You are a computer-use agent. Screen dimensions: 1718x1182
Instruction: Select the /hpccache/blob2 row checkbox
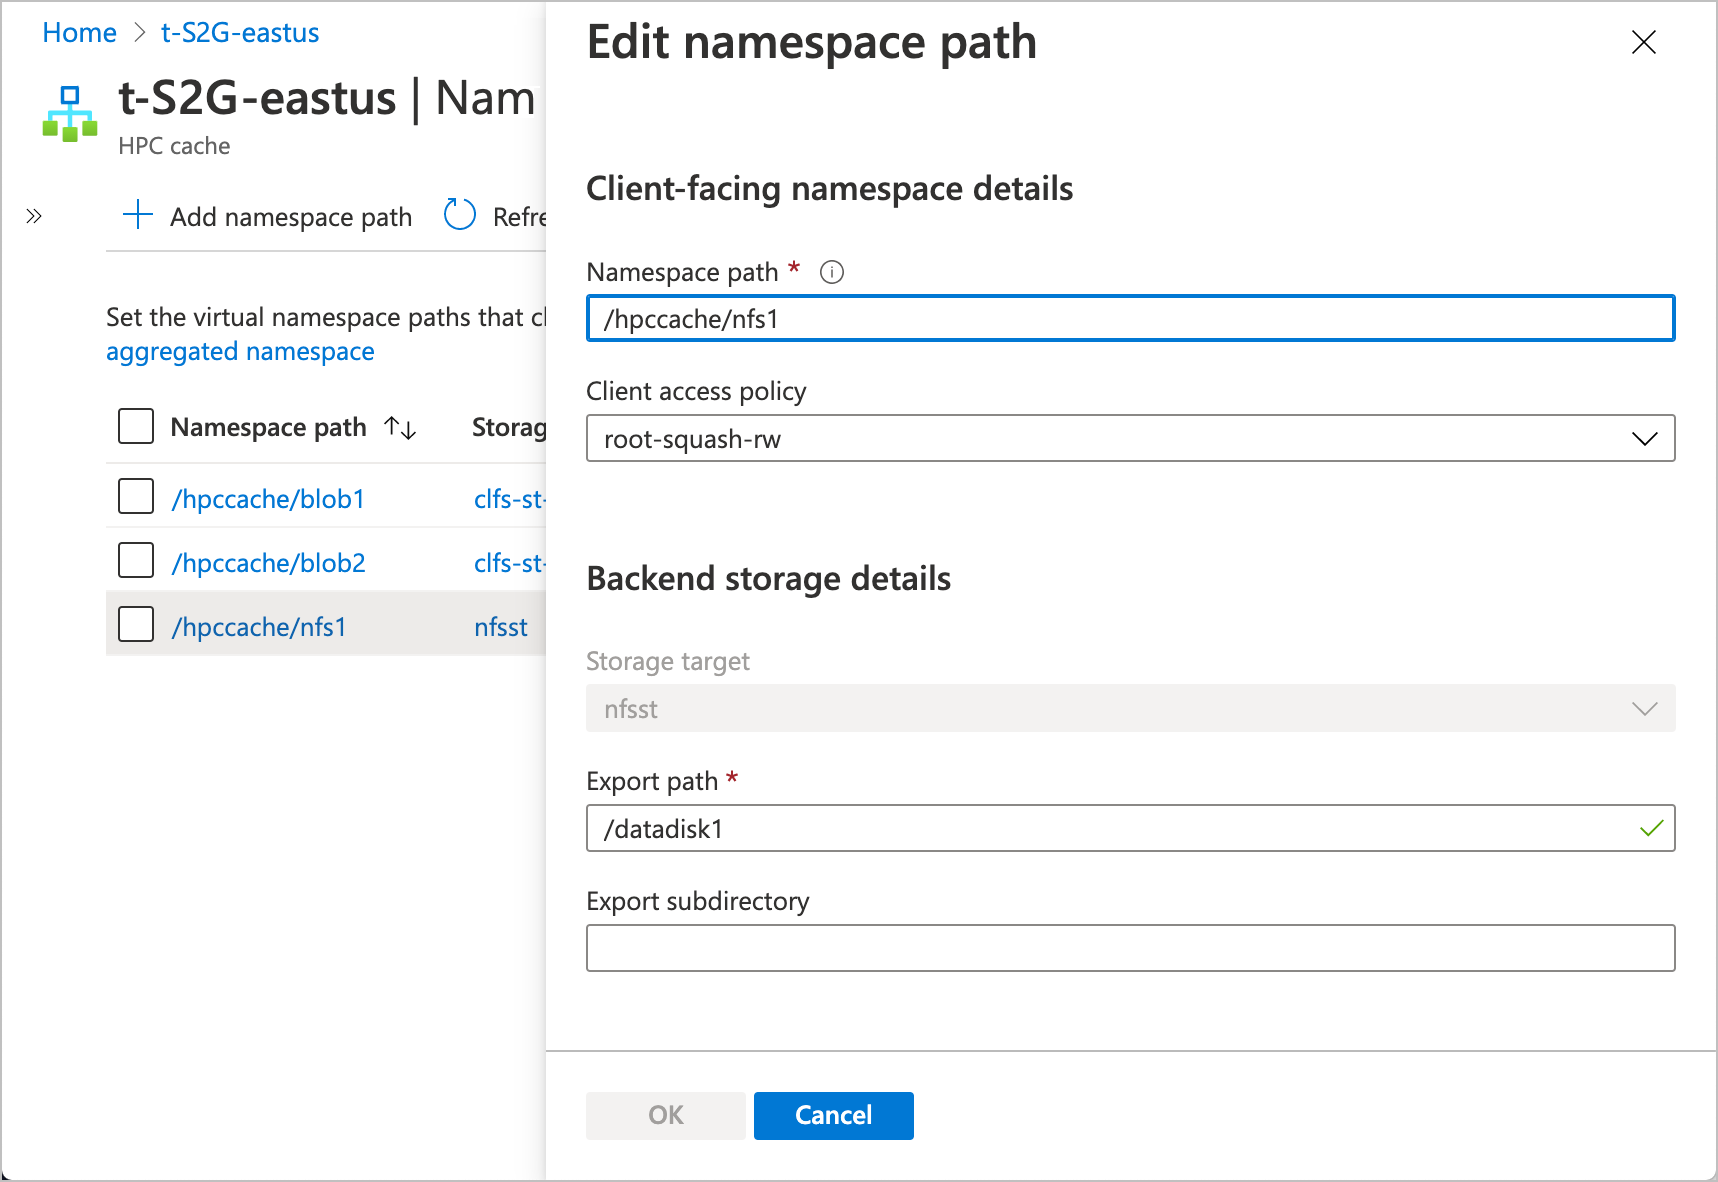(135, 561)
